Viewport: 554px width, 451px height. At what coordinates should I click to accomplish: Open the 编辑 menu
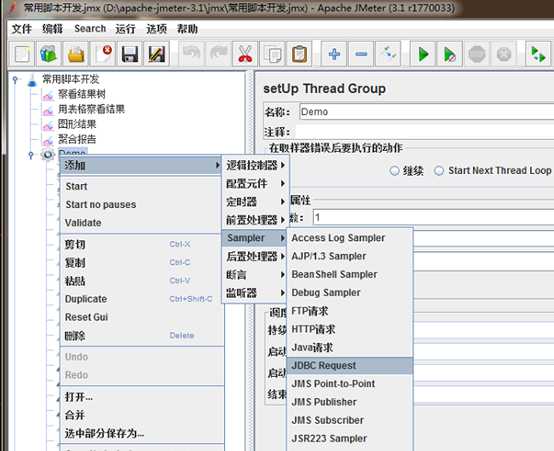coord(52,29)
